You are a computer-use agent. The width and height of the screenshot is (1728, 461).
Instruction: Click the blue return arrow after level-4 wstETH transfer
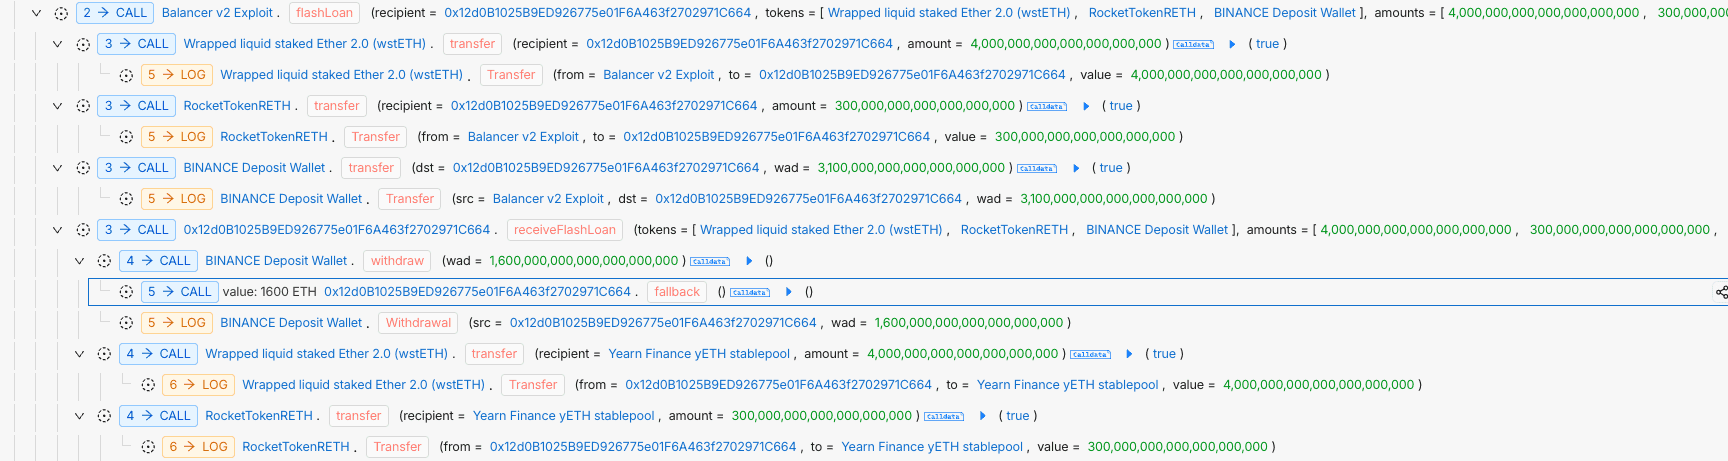pyautogui.click(x=1129, y=354)
